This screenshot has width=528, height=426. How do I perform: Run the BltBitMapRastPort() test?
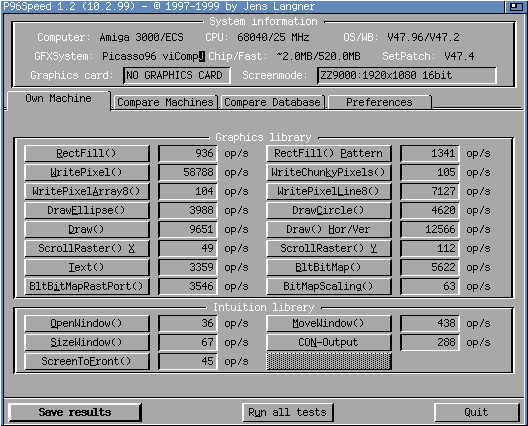pyautogui.click(x=87, y=286)
